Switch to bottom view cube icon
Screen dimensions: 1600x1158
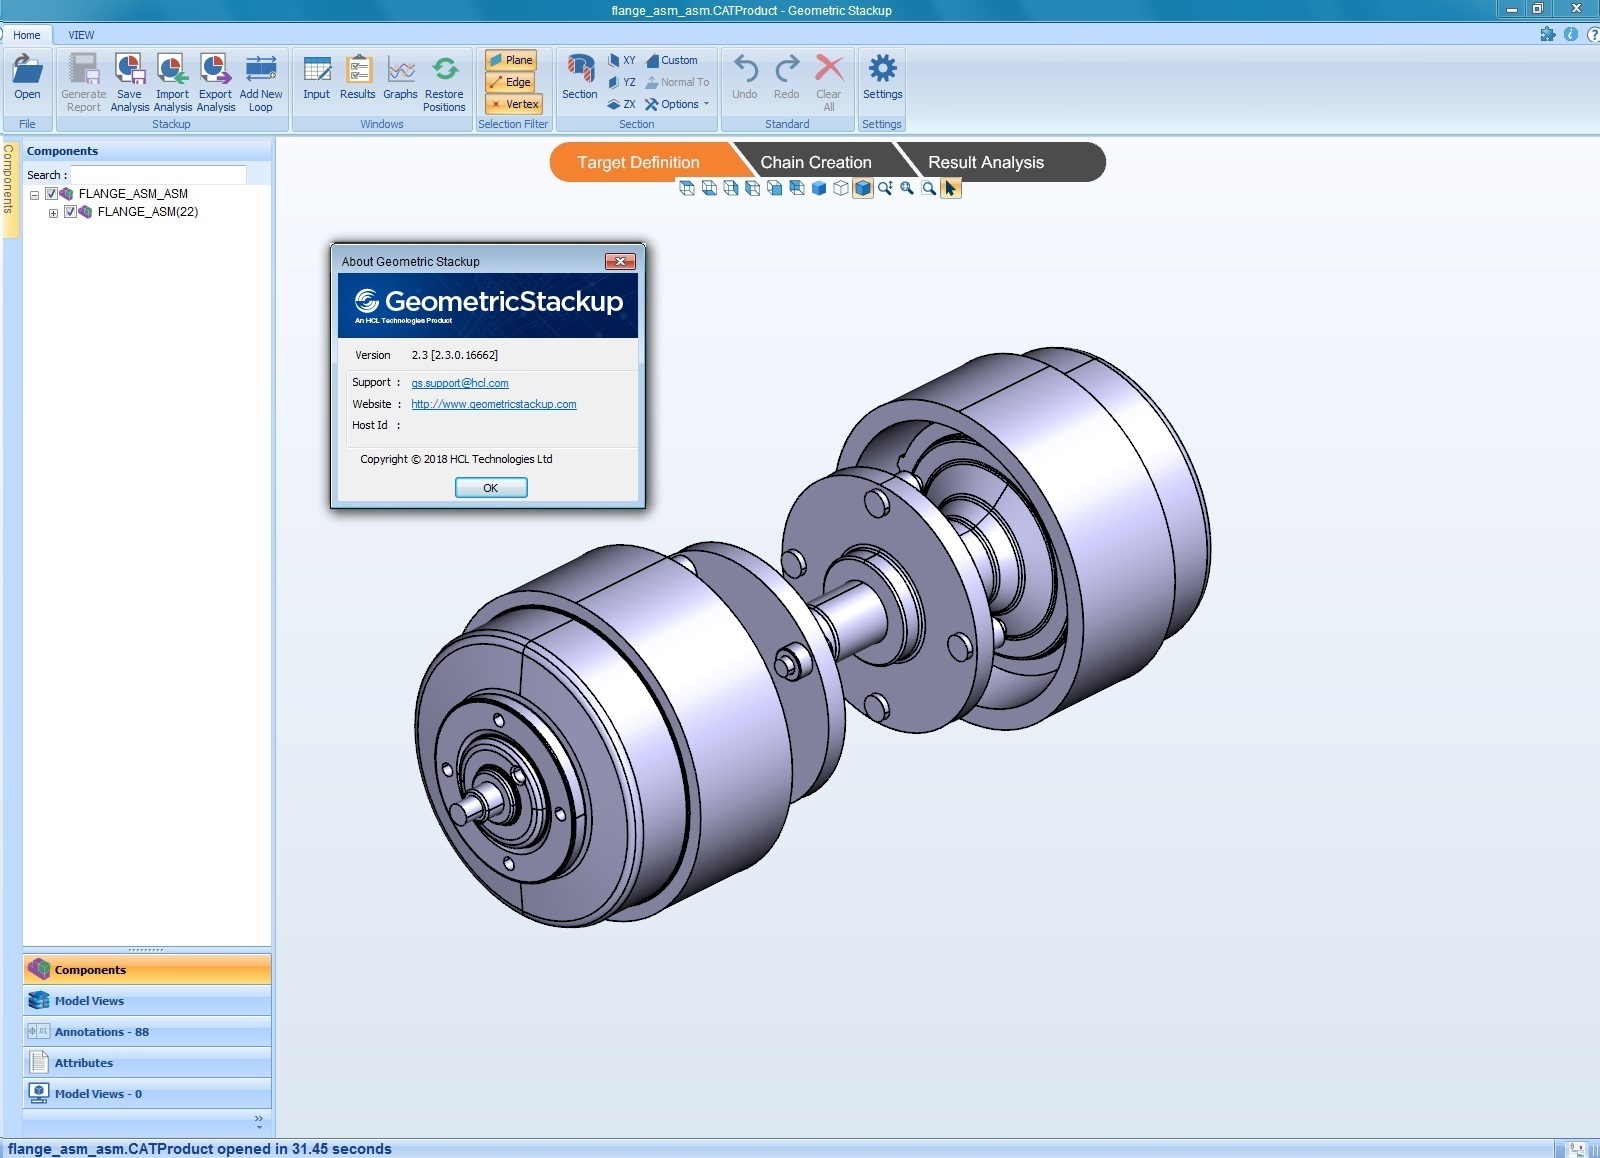pyautogui.click(x=709, y=188)
